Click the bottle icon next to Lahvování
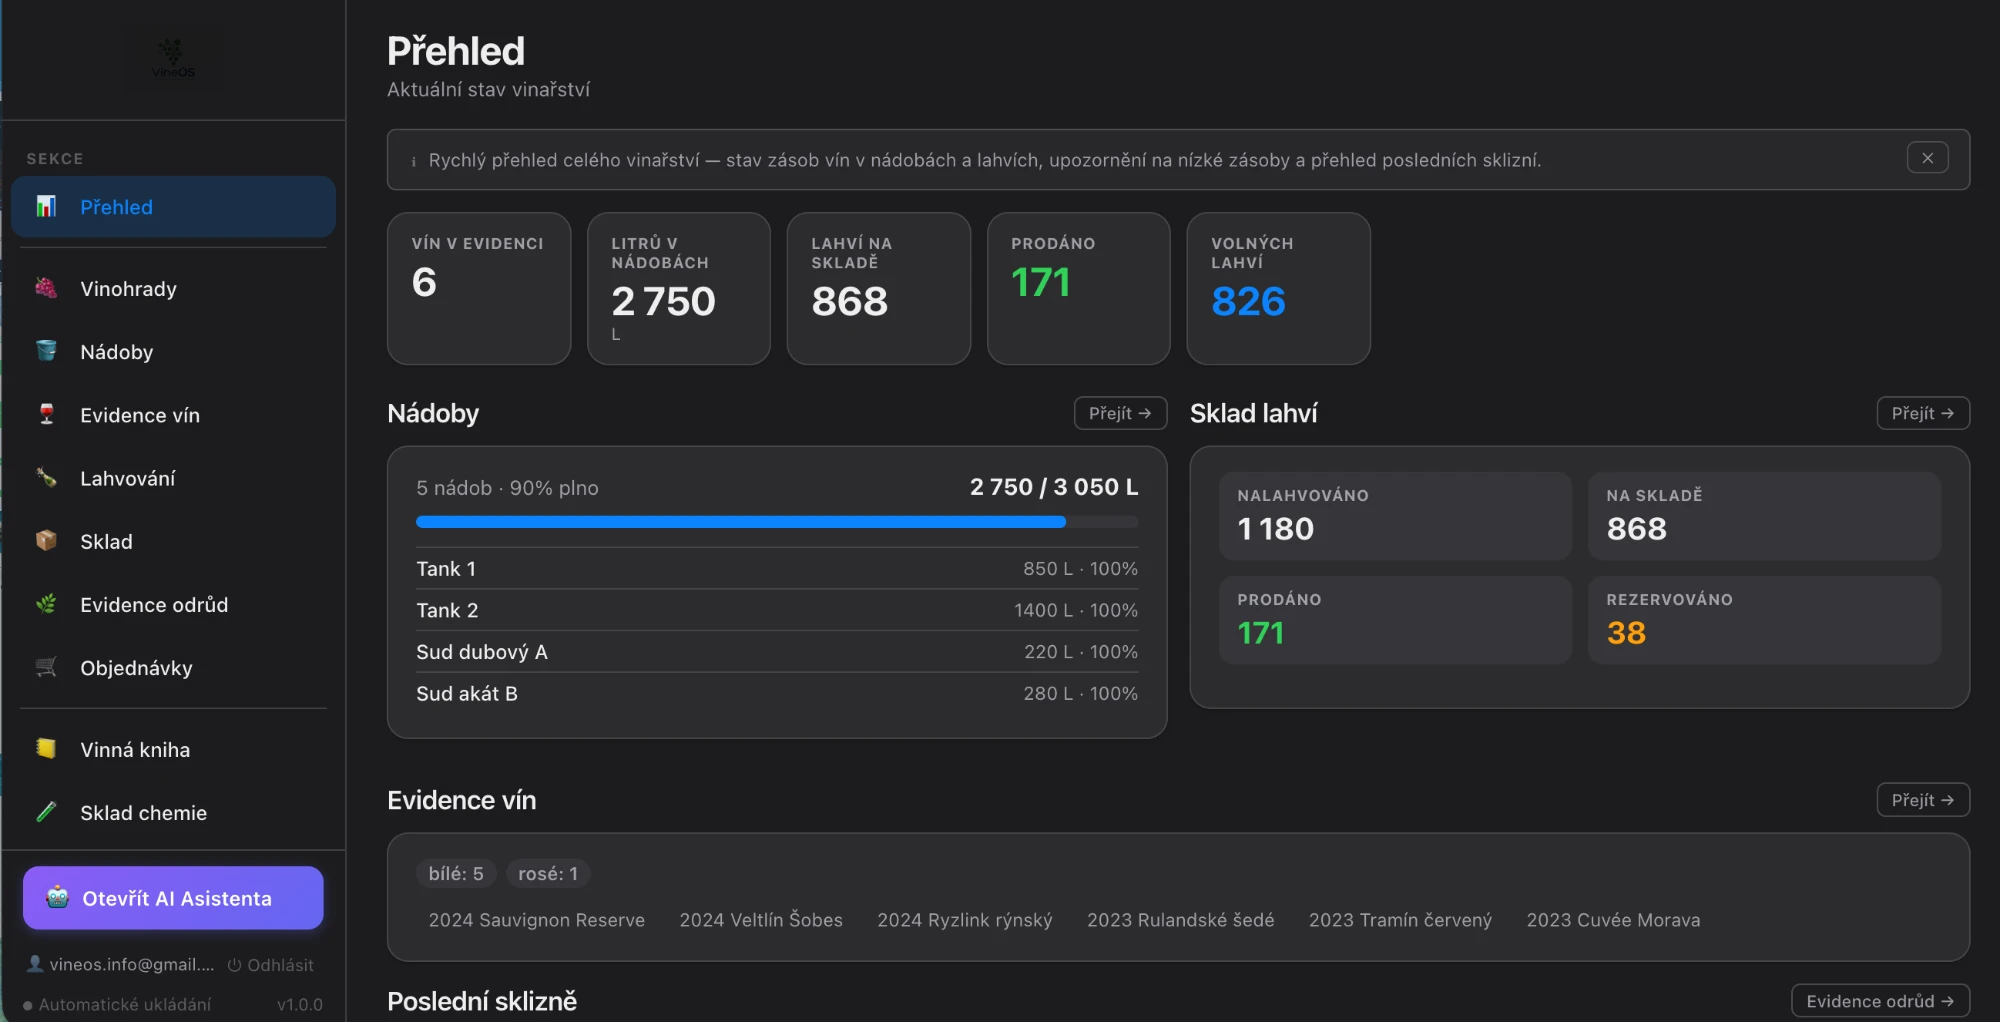 [46, 477]
